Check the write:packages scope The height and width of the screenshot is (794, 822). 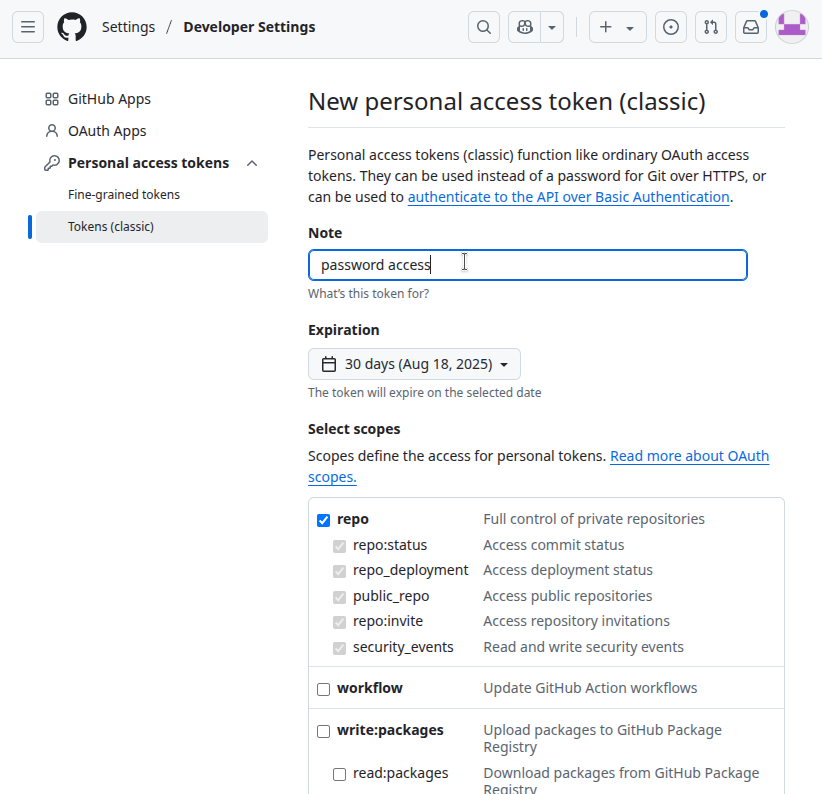coord(323,731)
